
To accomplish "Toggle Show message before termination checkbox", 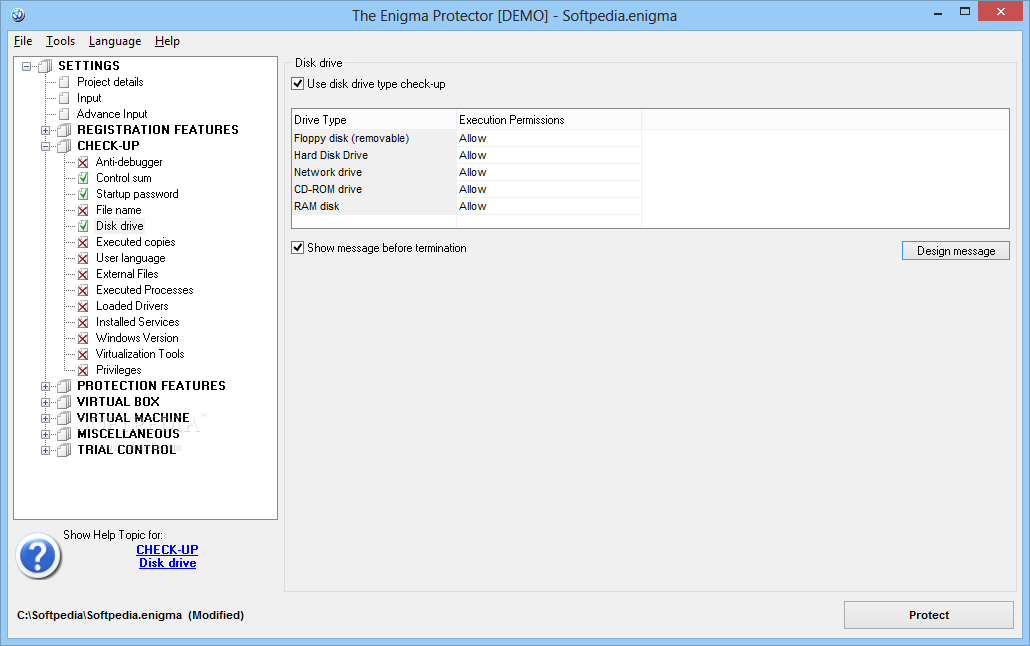I will 298,248.
